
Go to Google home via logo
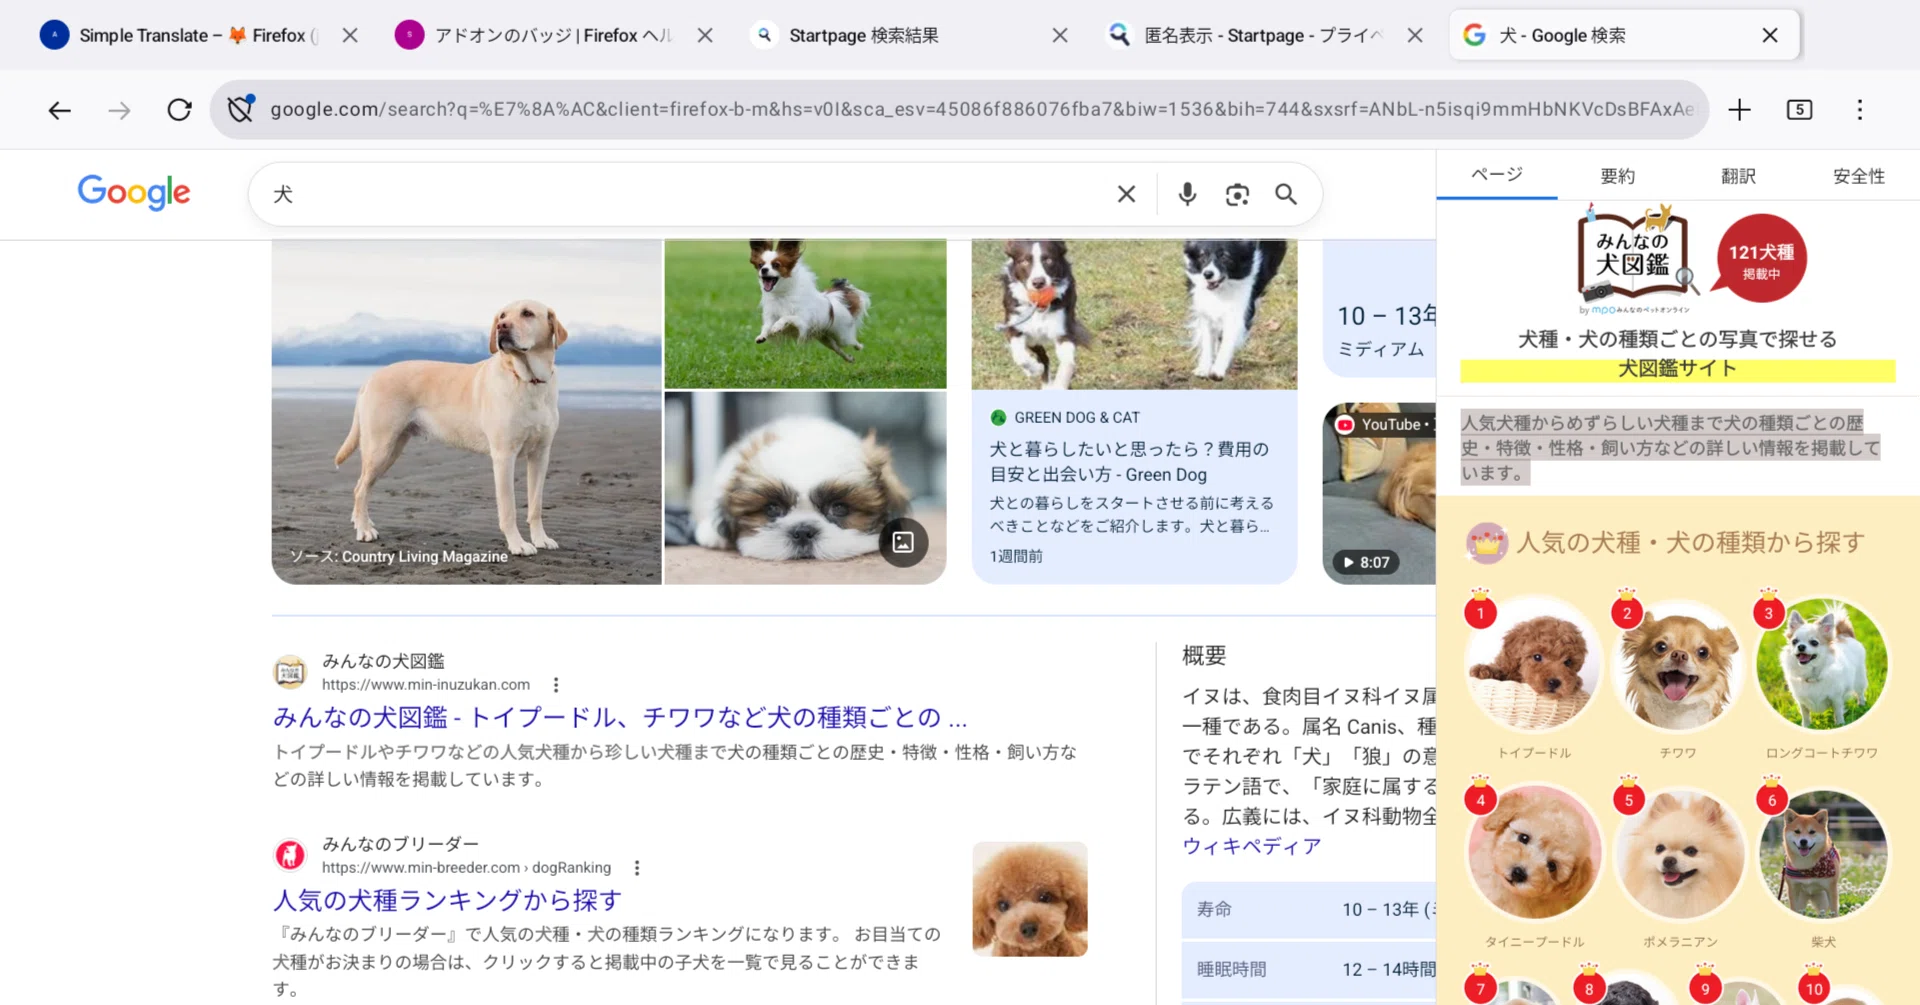(x=134, y=192)
